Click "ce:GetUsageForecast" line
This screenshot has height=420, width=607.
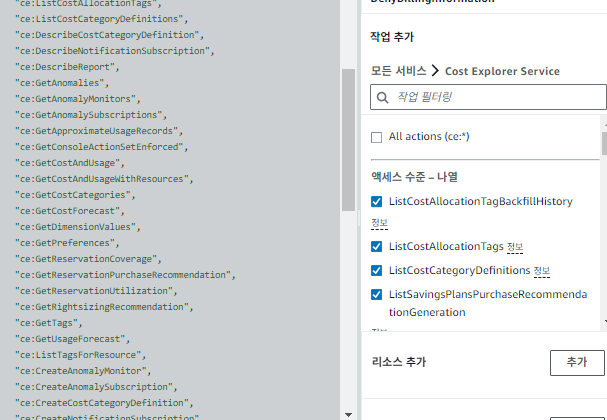tap(72, 339)
